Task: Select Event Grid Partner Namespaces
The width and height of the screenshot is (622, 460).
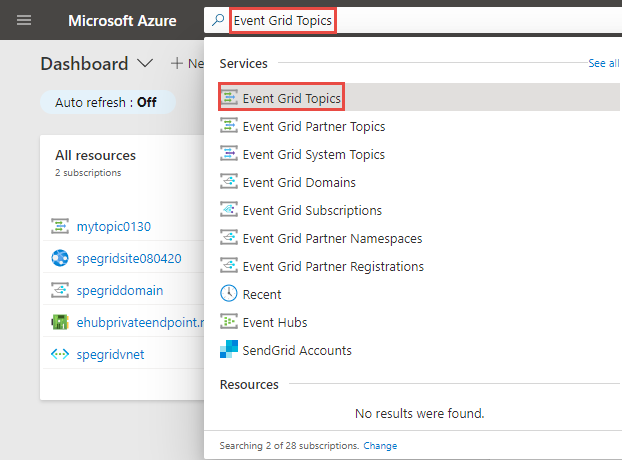Action: coord(332,238)
